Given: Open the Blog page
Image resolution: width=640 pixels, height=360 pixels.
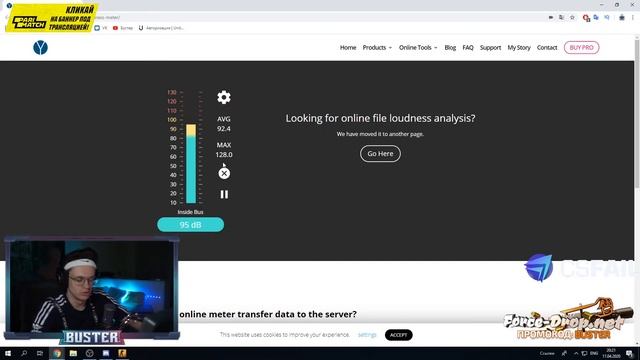Looking at the screenshot, I should pos(450,48).
